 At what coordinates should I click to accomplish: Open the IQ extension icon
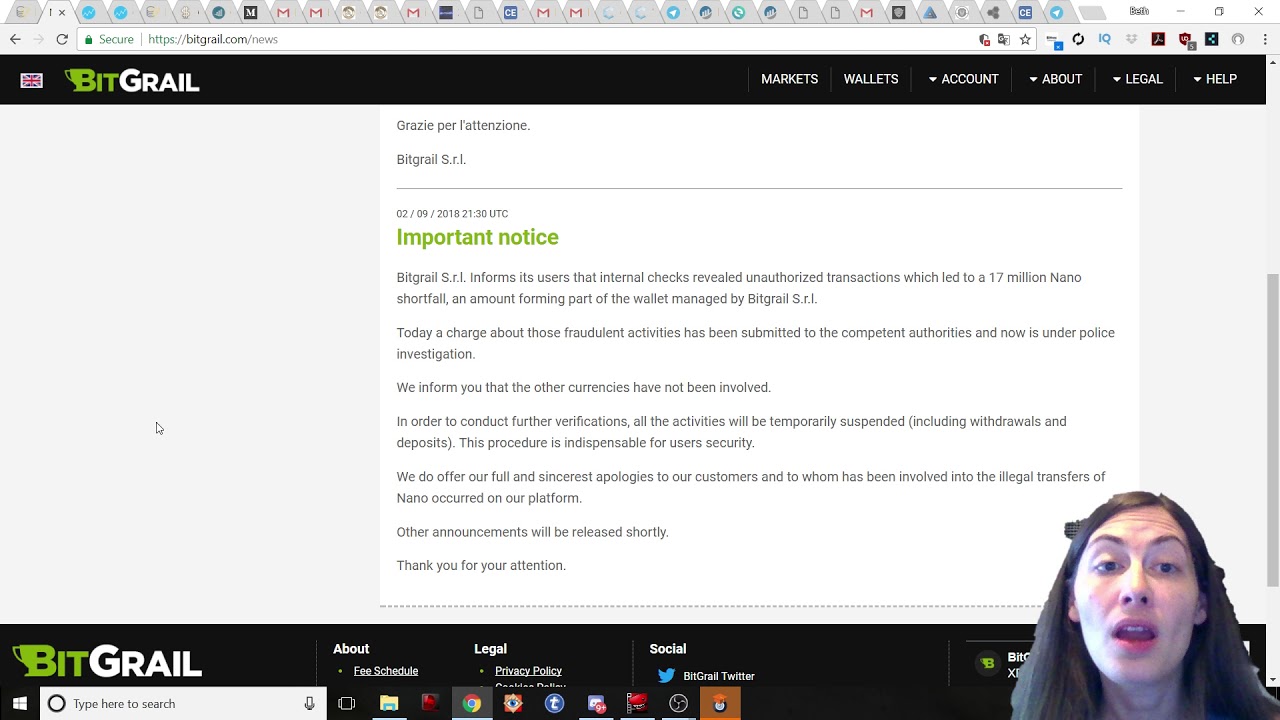pos(1105,39)
